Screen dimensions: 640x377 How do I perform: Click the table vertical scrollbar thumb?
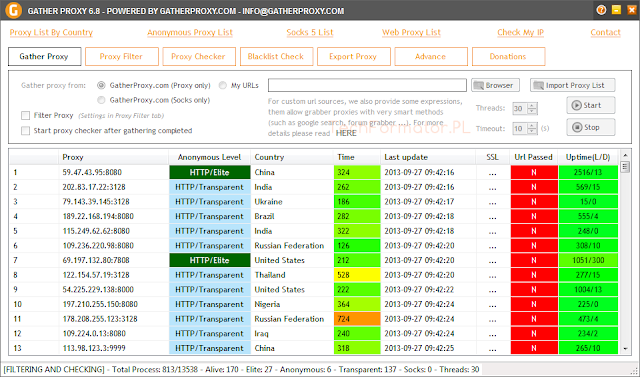click(x=625, y=166)
